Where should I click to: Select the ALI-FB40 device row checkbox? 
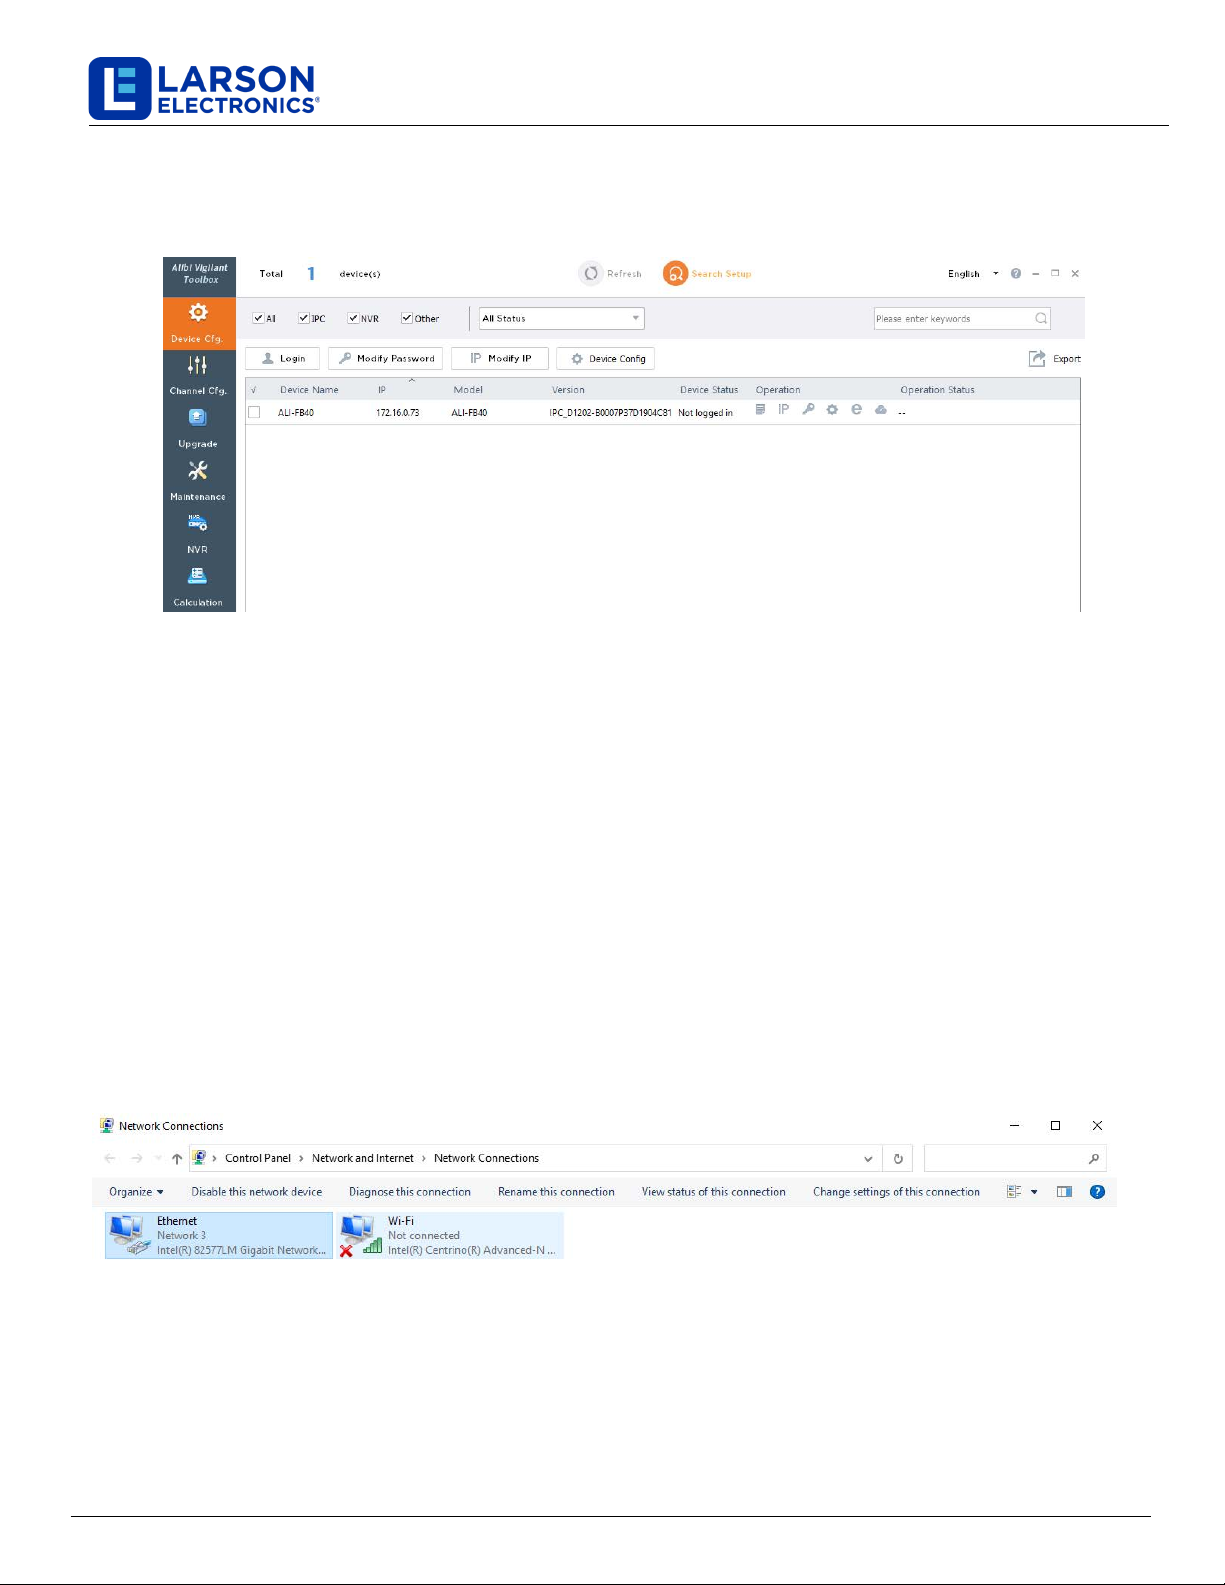point(254,412)
